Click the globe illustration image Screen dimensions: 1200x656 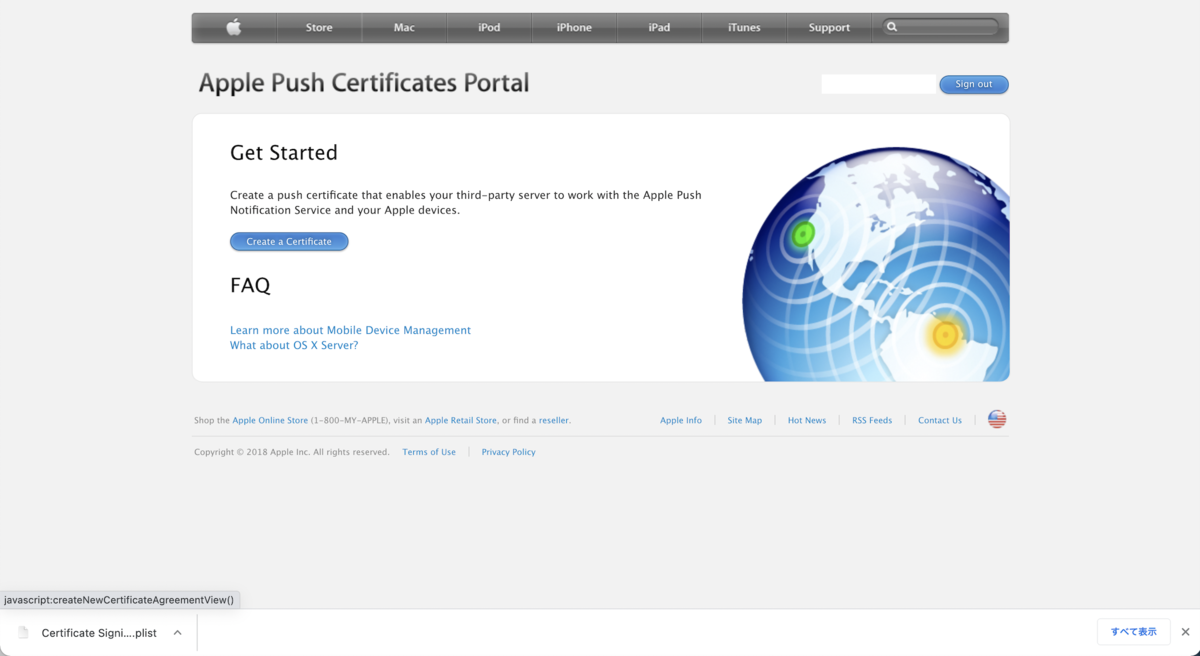click(x=876, y=265)
